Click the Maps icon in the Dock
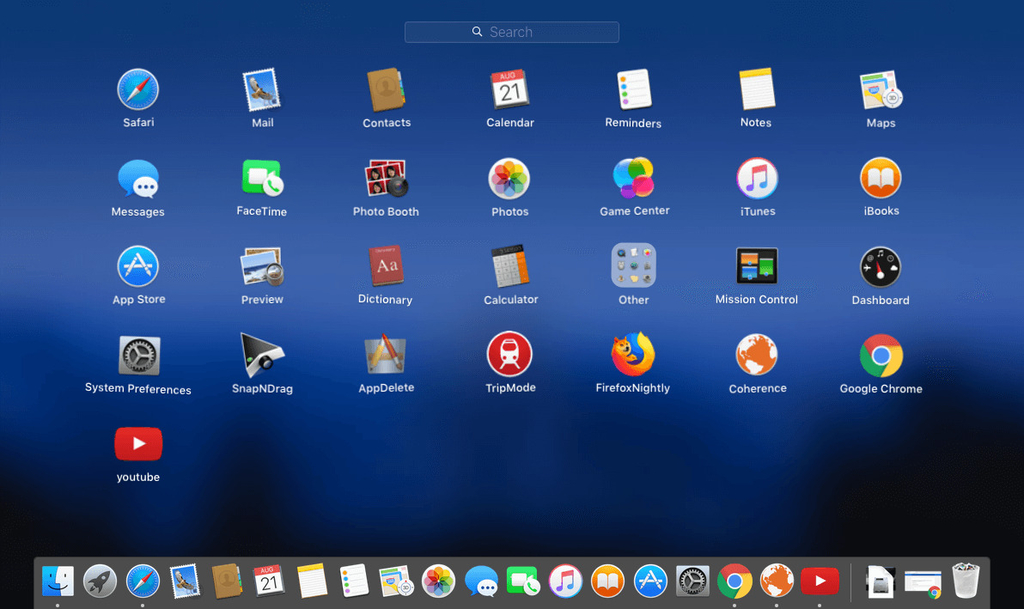1024x609 pixels. point(396,581)
